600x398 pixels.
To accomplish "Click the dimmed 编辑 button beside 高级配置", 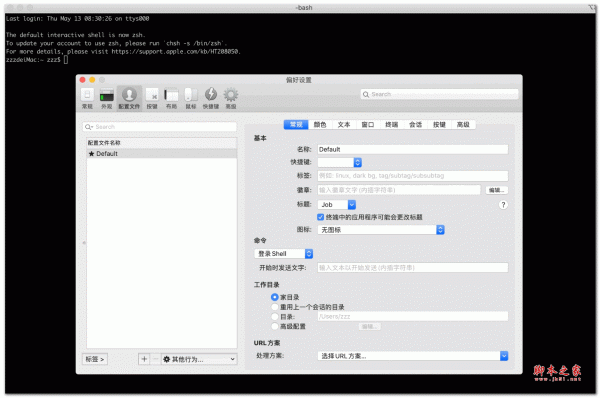I will pyautogui.click(x=370, y=326).
